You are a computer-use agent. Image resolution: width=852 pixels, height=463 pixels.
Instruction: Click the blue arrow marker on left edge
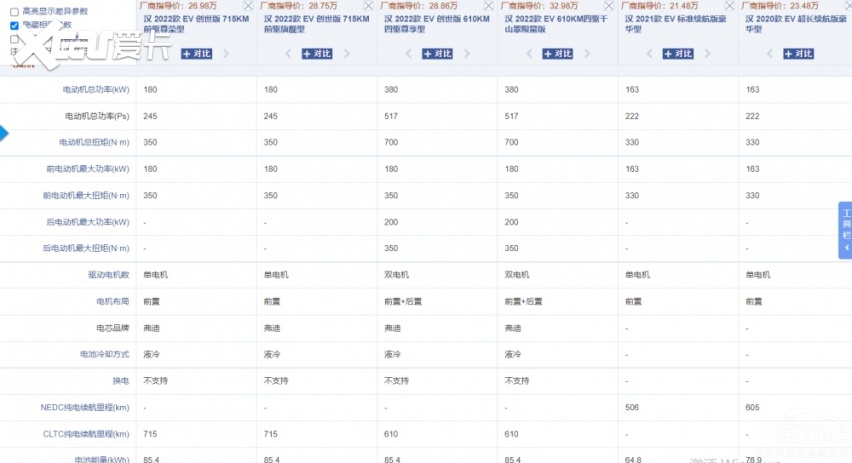click(5, 133)
